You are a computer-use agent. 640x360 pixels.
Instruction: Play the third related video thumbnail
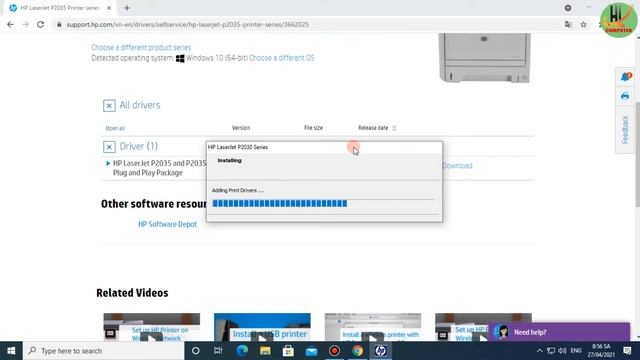click(x=373, y=327)
